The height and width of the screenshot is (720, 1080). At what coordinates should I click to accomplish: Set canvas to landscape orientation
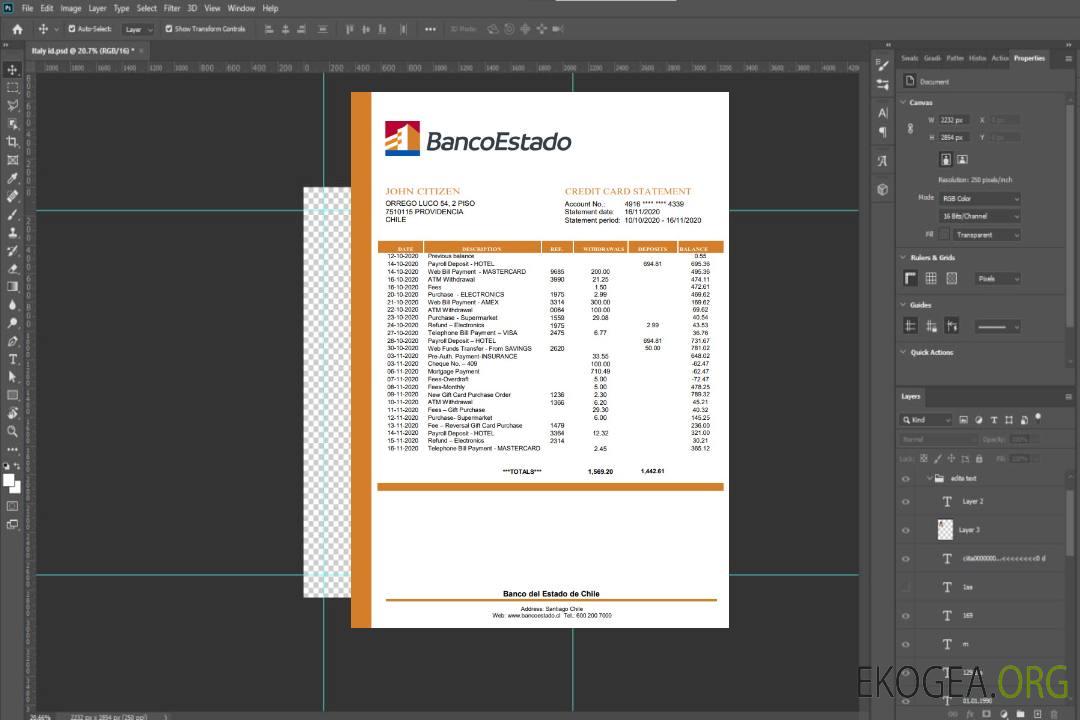pyautogui.click(x=962, y=159)
